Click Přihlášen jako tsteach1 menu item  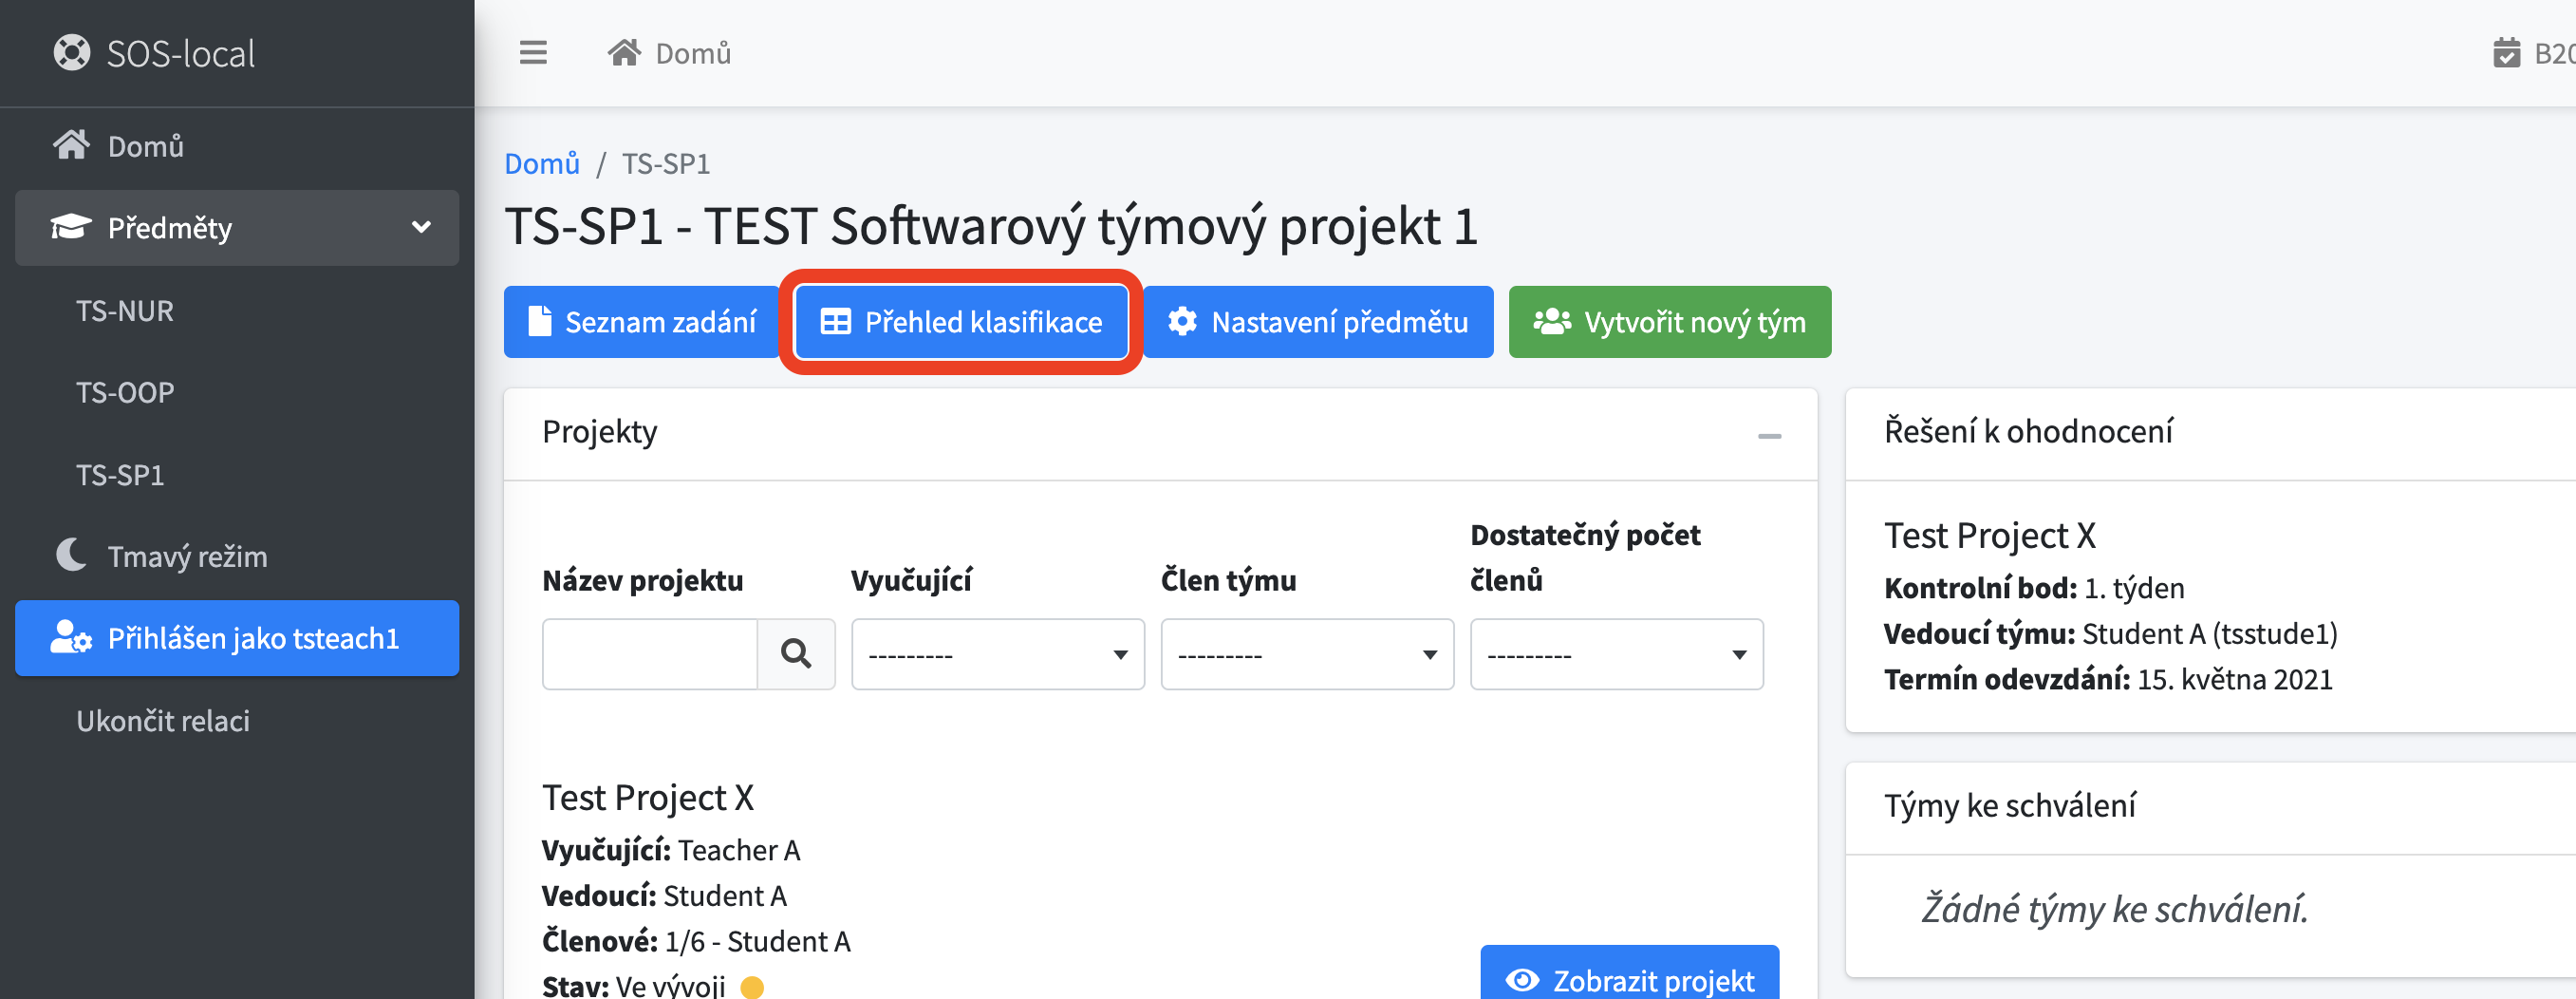237,638
